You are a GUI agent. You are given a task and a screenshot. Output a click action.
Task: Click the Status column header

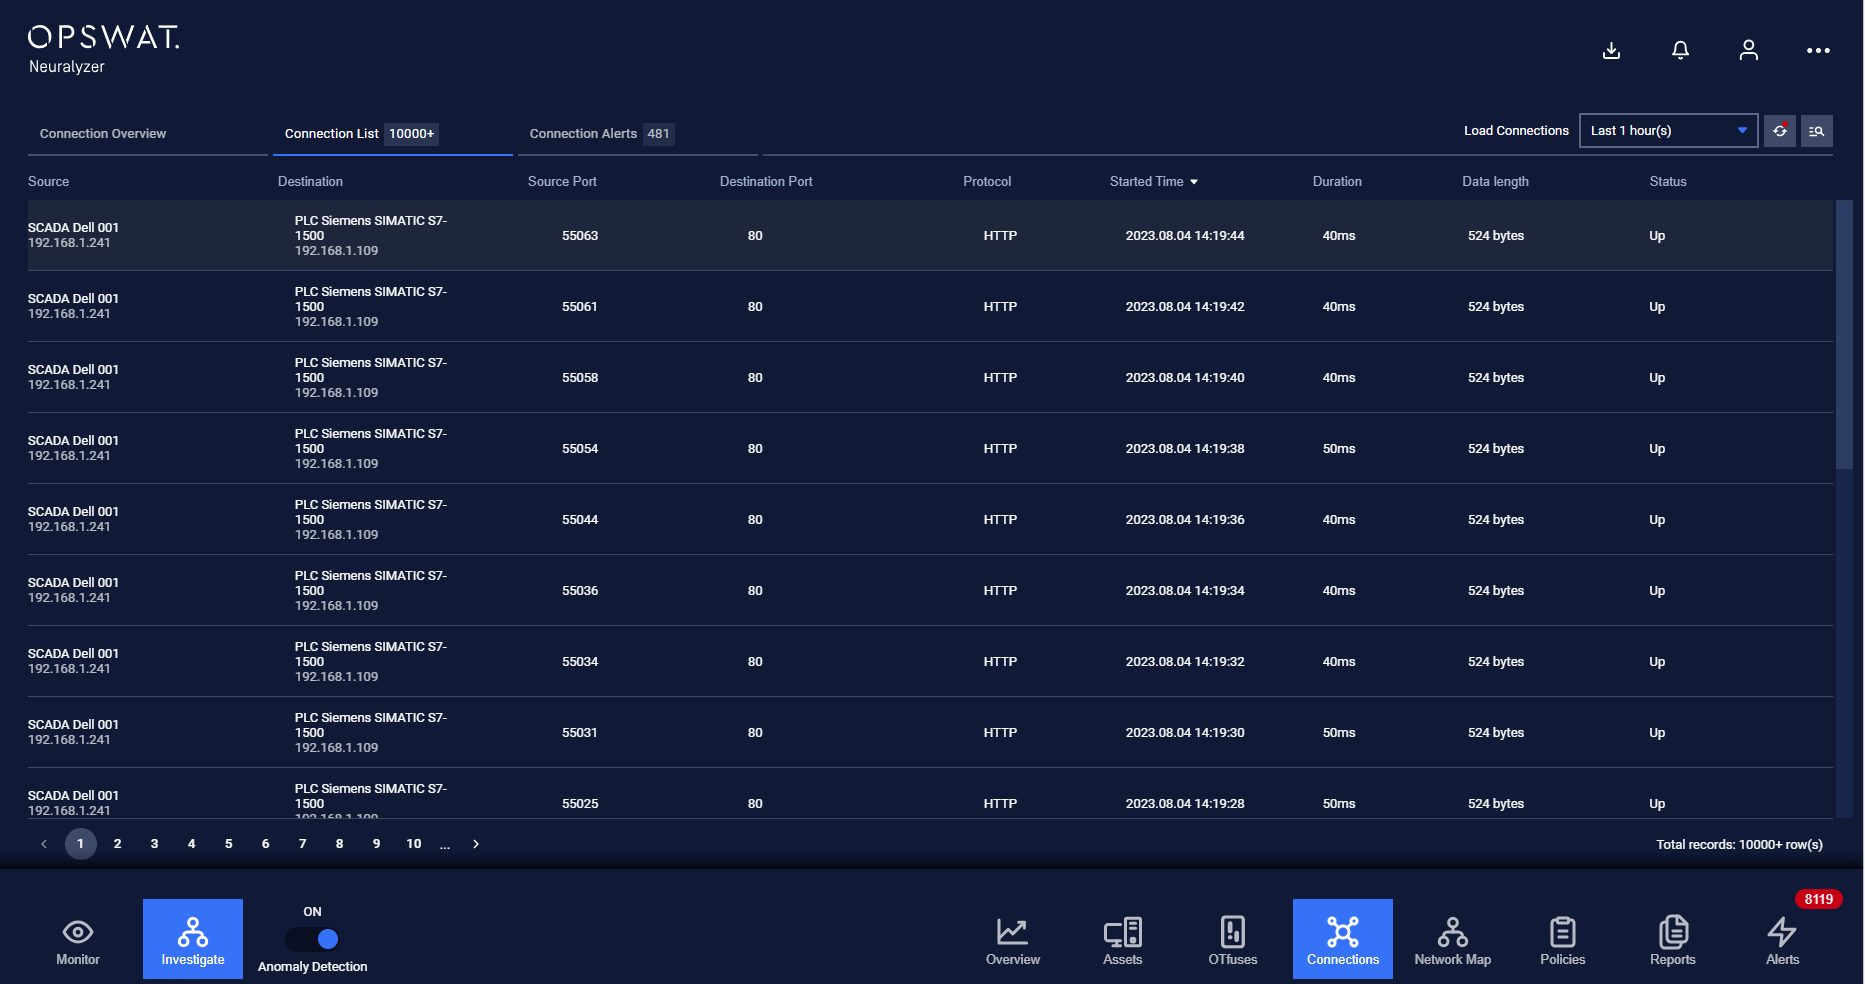pos(1668,181)
